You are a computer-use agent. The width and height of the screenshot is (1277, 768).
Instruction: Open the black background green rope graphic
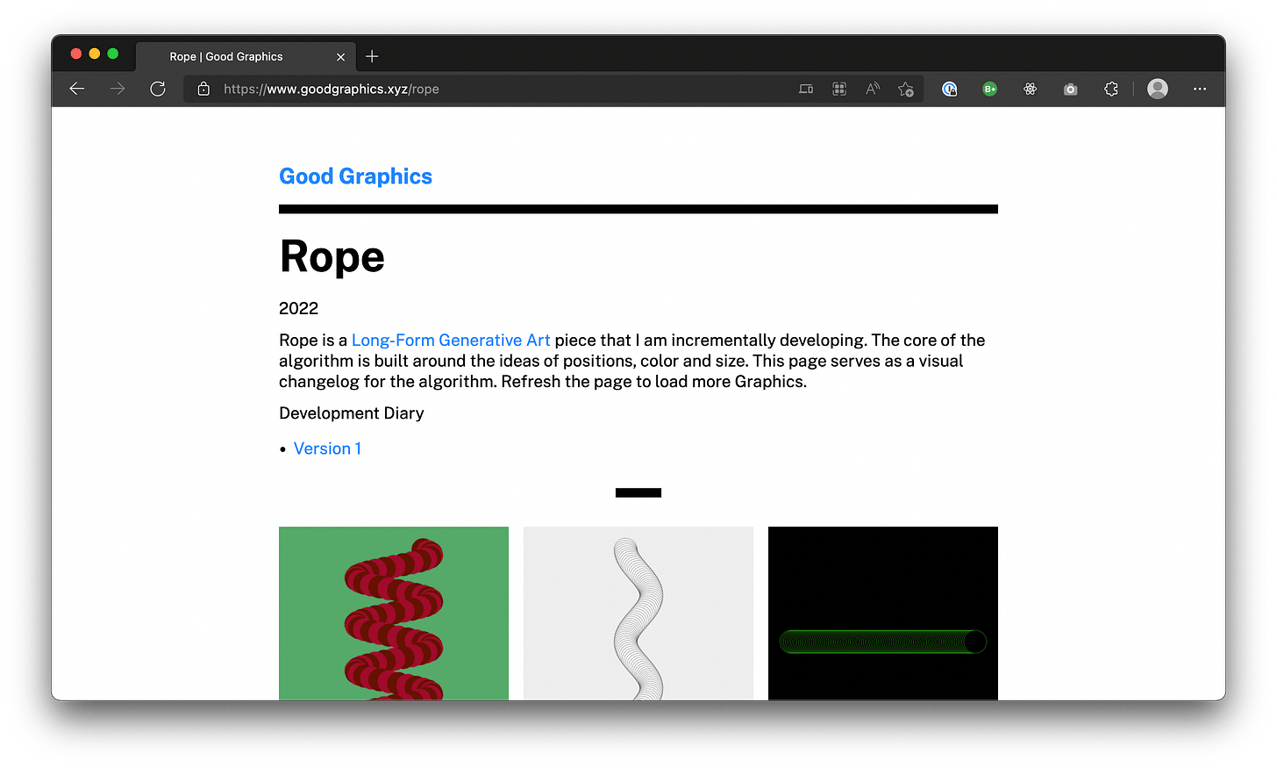pos(883,613)
